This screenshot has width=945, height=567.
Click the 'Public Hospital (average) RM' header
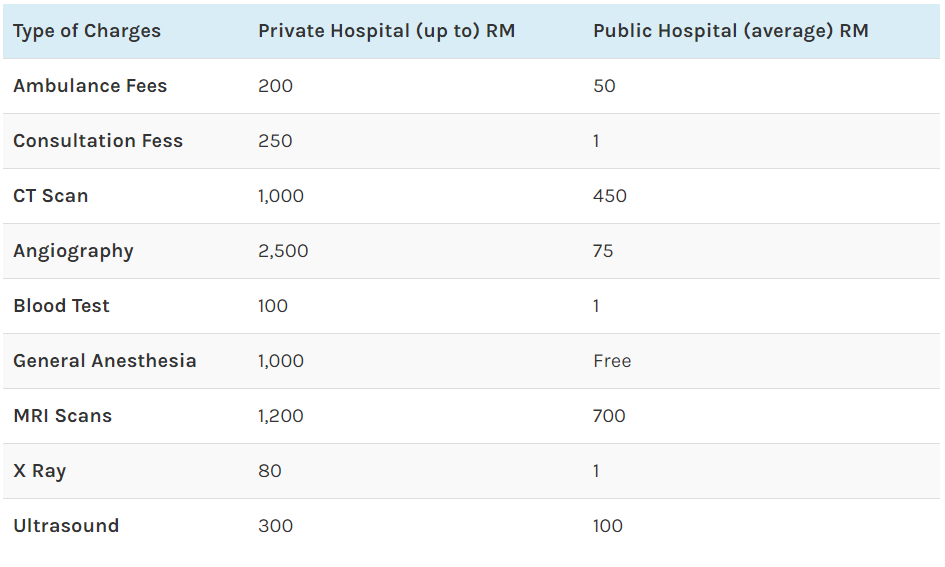[730, 31]
